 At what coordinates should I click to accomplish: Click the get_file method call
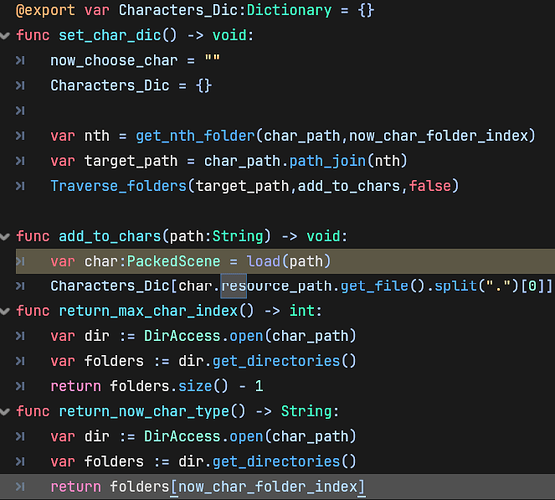pos(374,286)
